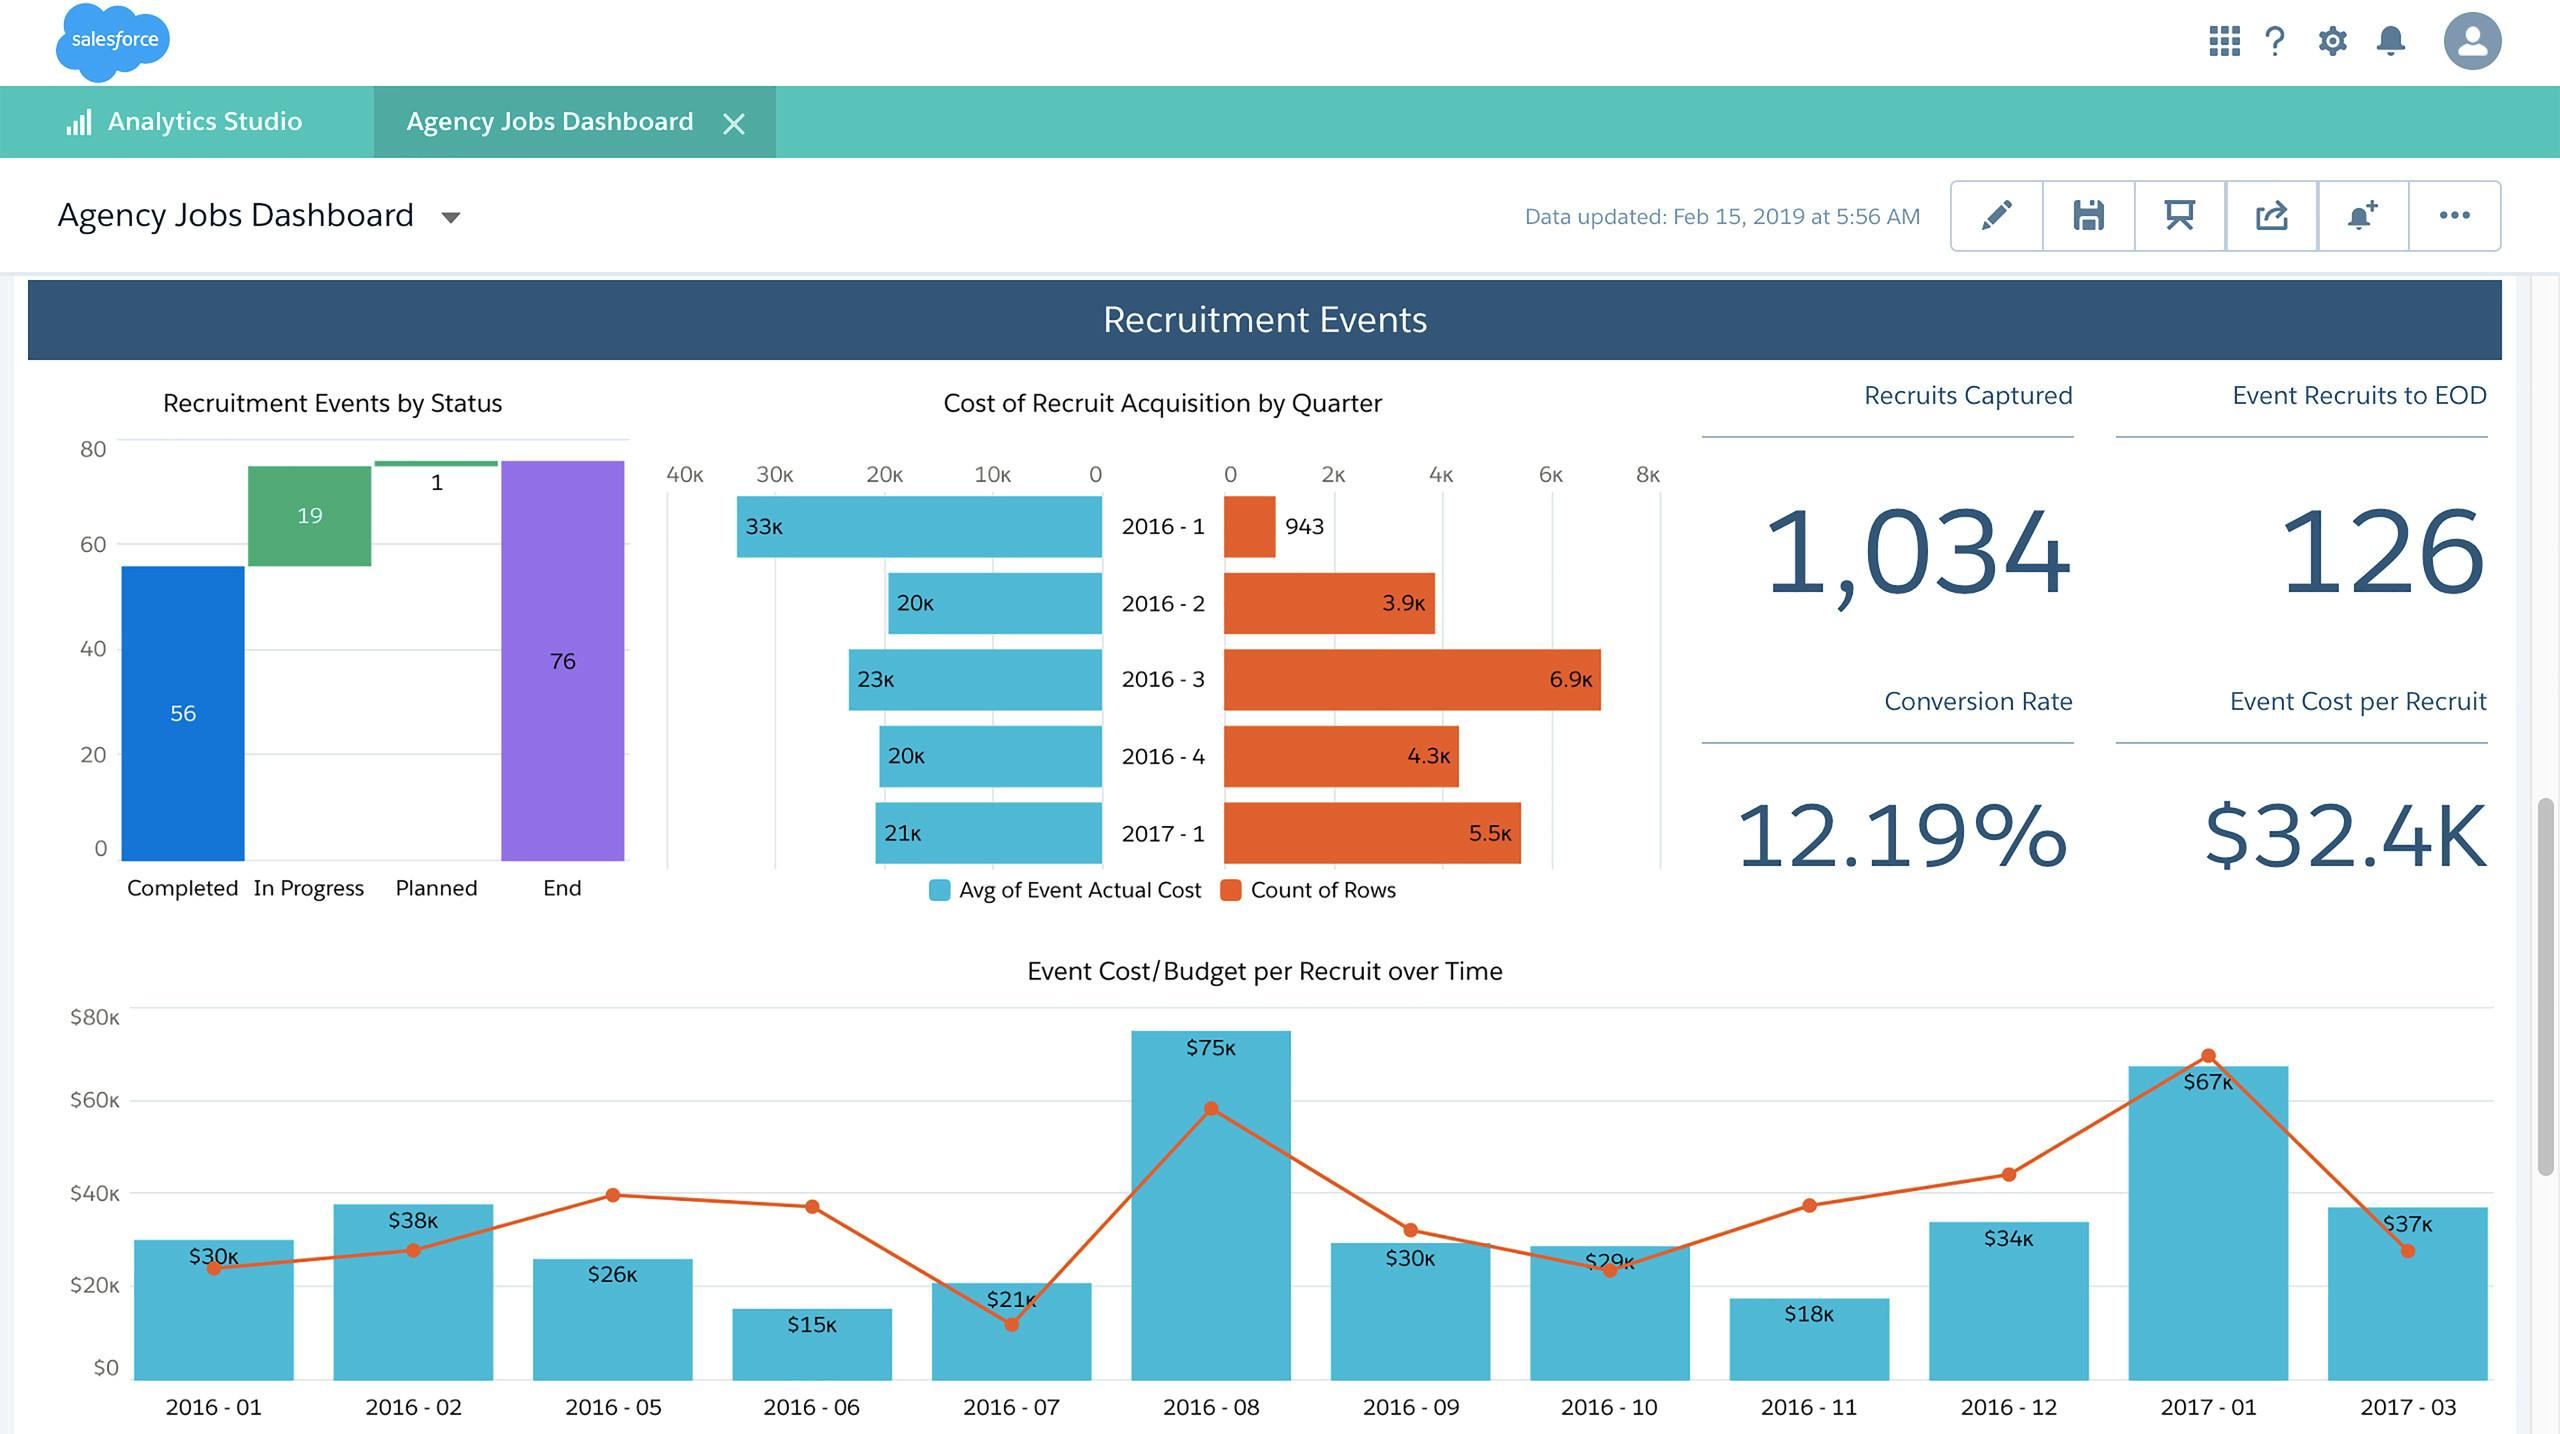The image size is (2560, 1434).
Task: Click the $26k bar for 2016 - 05
Action: pos(613,1319)
